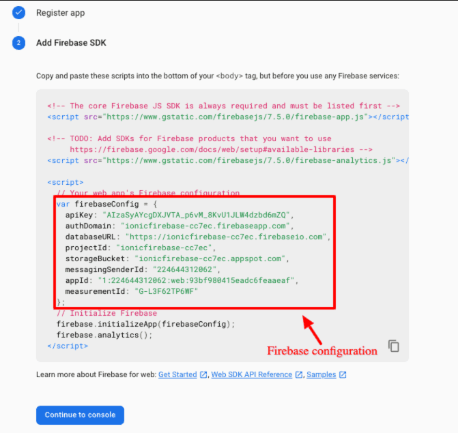The image size is (458, 434).
Task: Open the Samples external link icon
Action: tap(343, 375)
